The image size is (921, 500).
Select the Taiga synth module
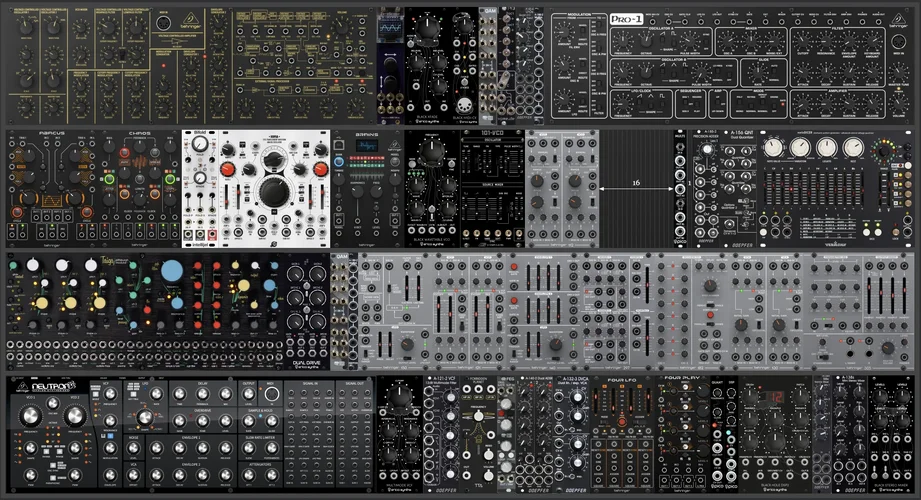146,311
